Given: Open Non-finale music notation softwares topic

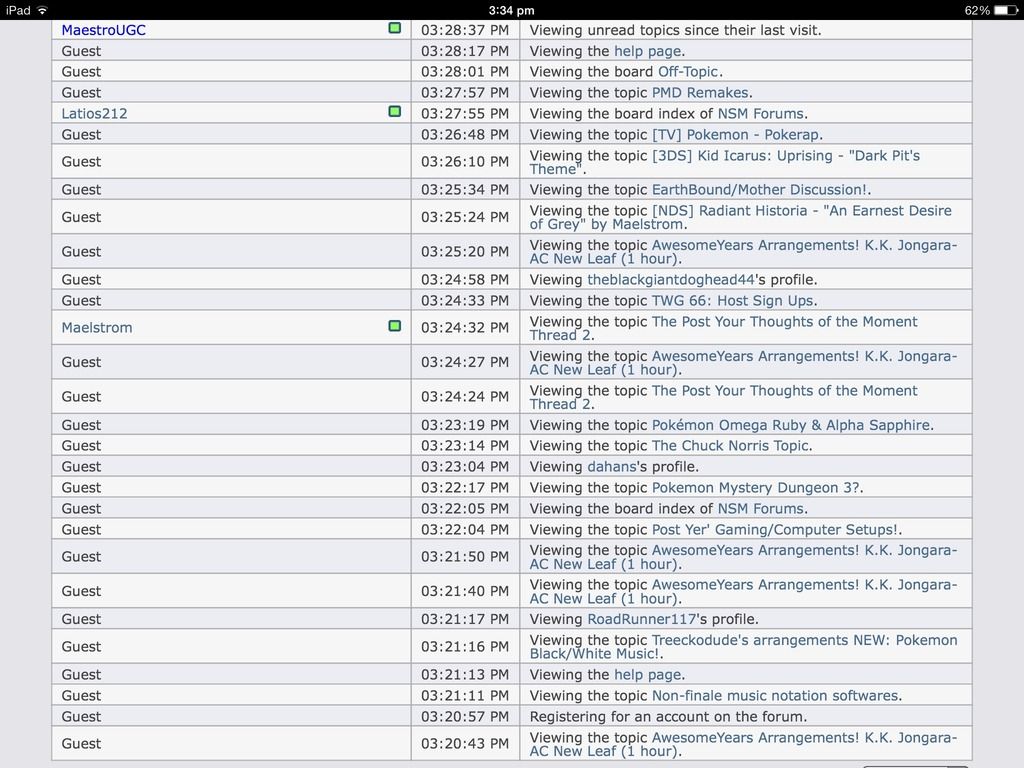Looking at the screenshot, I should pos(775,696).
